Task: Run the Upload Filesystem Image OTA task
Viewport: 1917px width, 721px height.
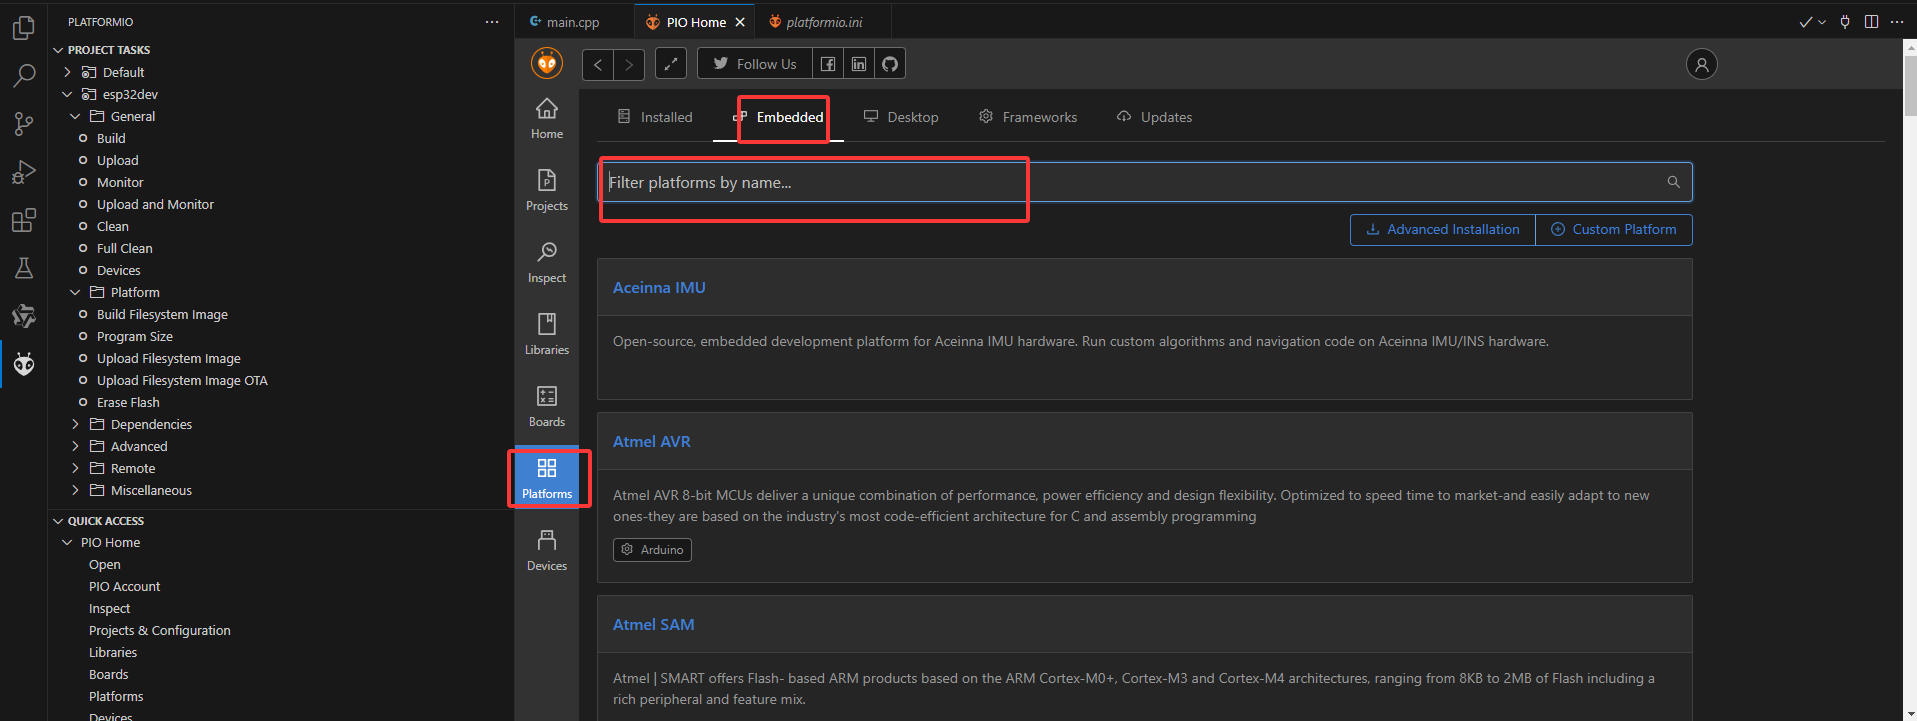Action: [182, 380]
